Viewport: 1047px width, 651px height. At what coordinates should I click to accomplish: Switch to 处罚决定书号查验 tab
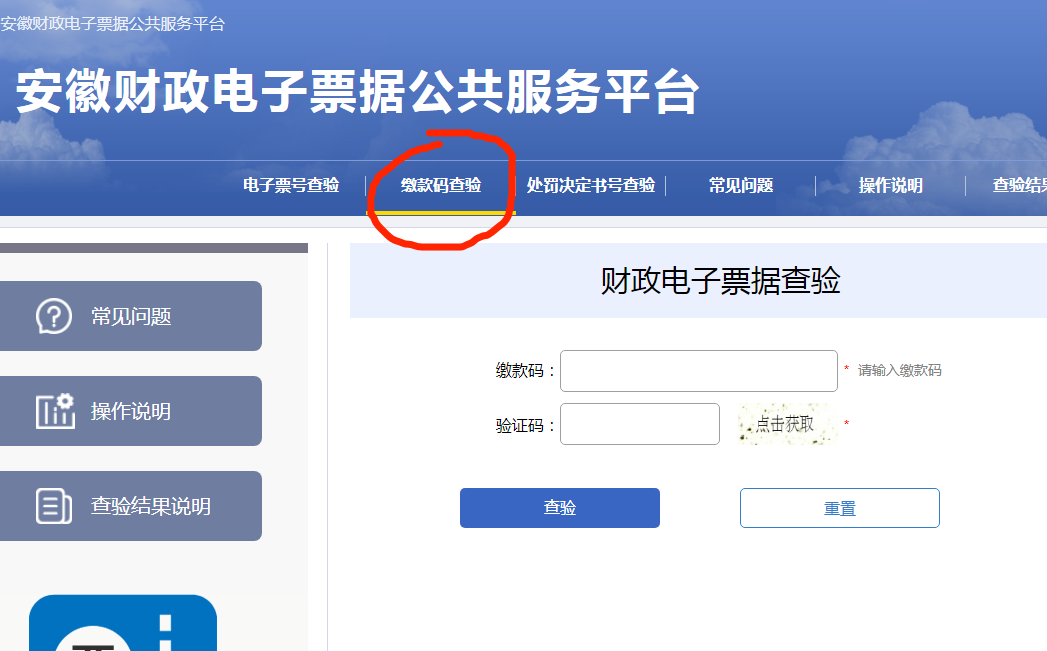pos(591,185)
